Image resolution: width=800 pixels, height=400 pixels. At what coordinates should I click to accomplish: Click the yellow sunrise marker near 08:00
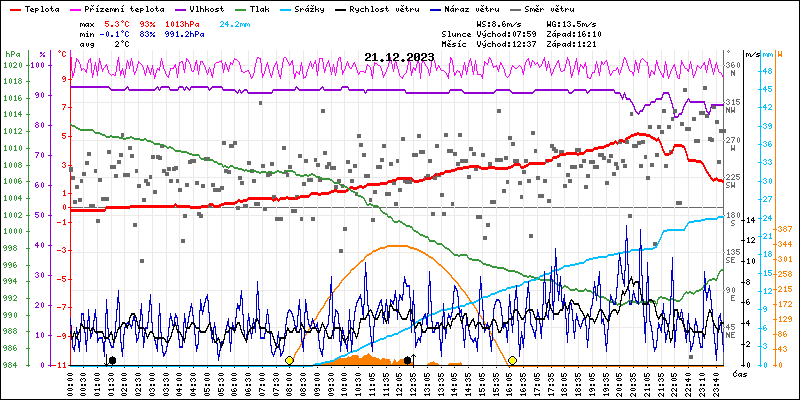point(289,360)
